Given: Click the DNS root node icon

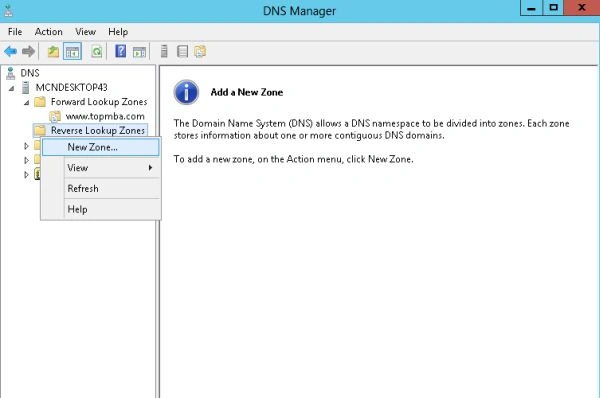Looking at the screenshot, I should [11, 73].
